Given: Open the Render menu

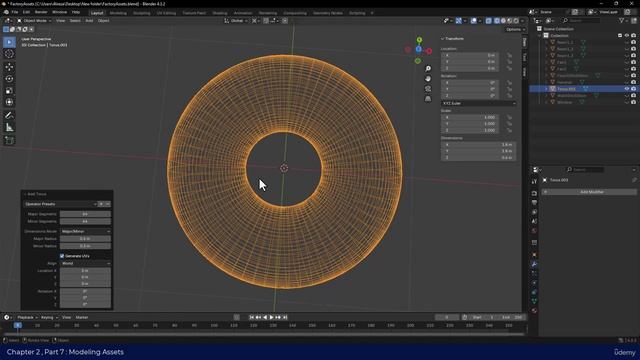Looking at the screenshot, I should (41, 12).
